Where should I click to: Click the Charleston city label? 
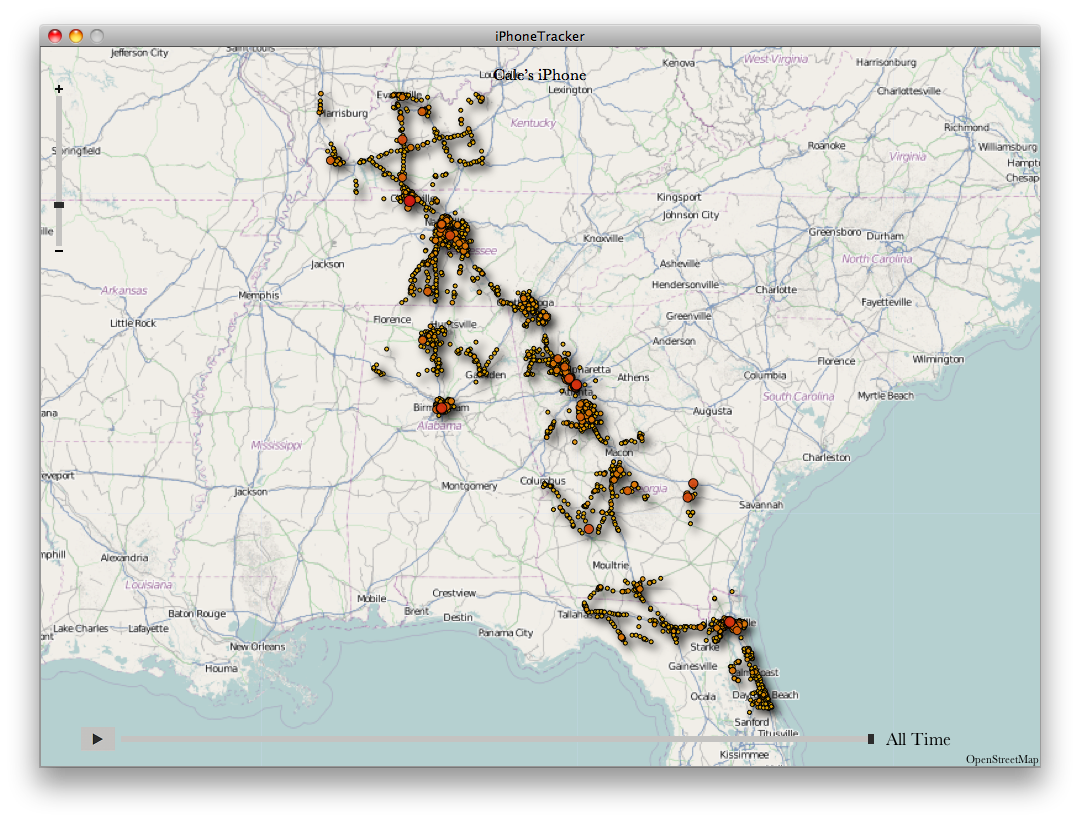pyautogui.click(x=826, y=458)
